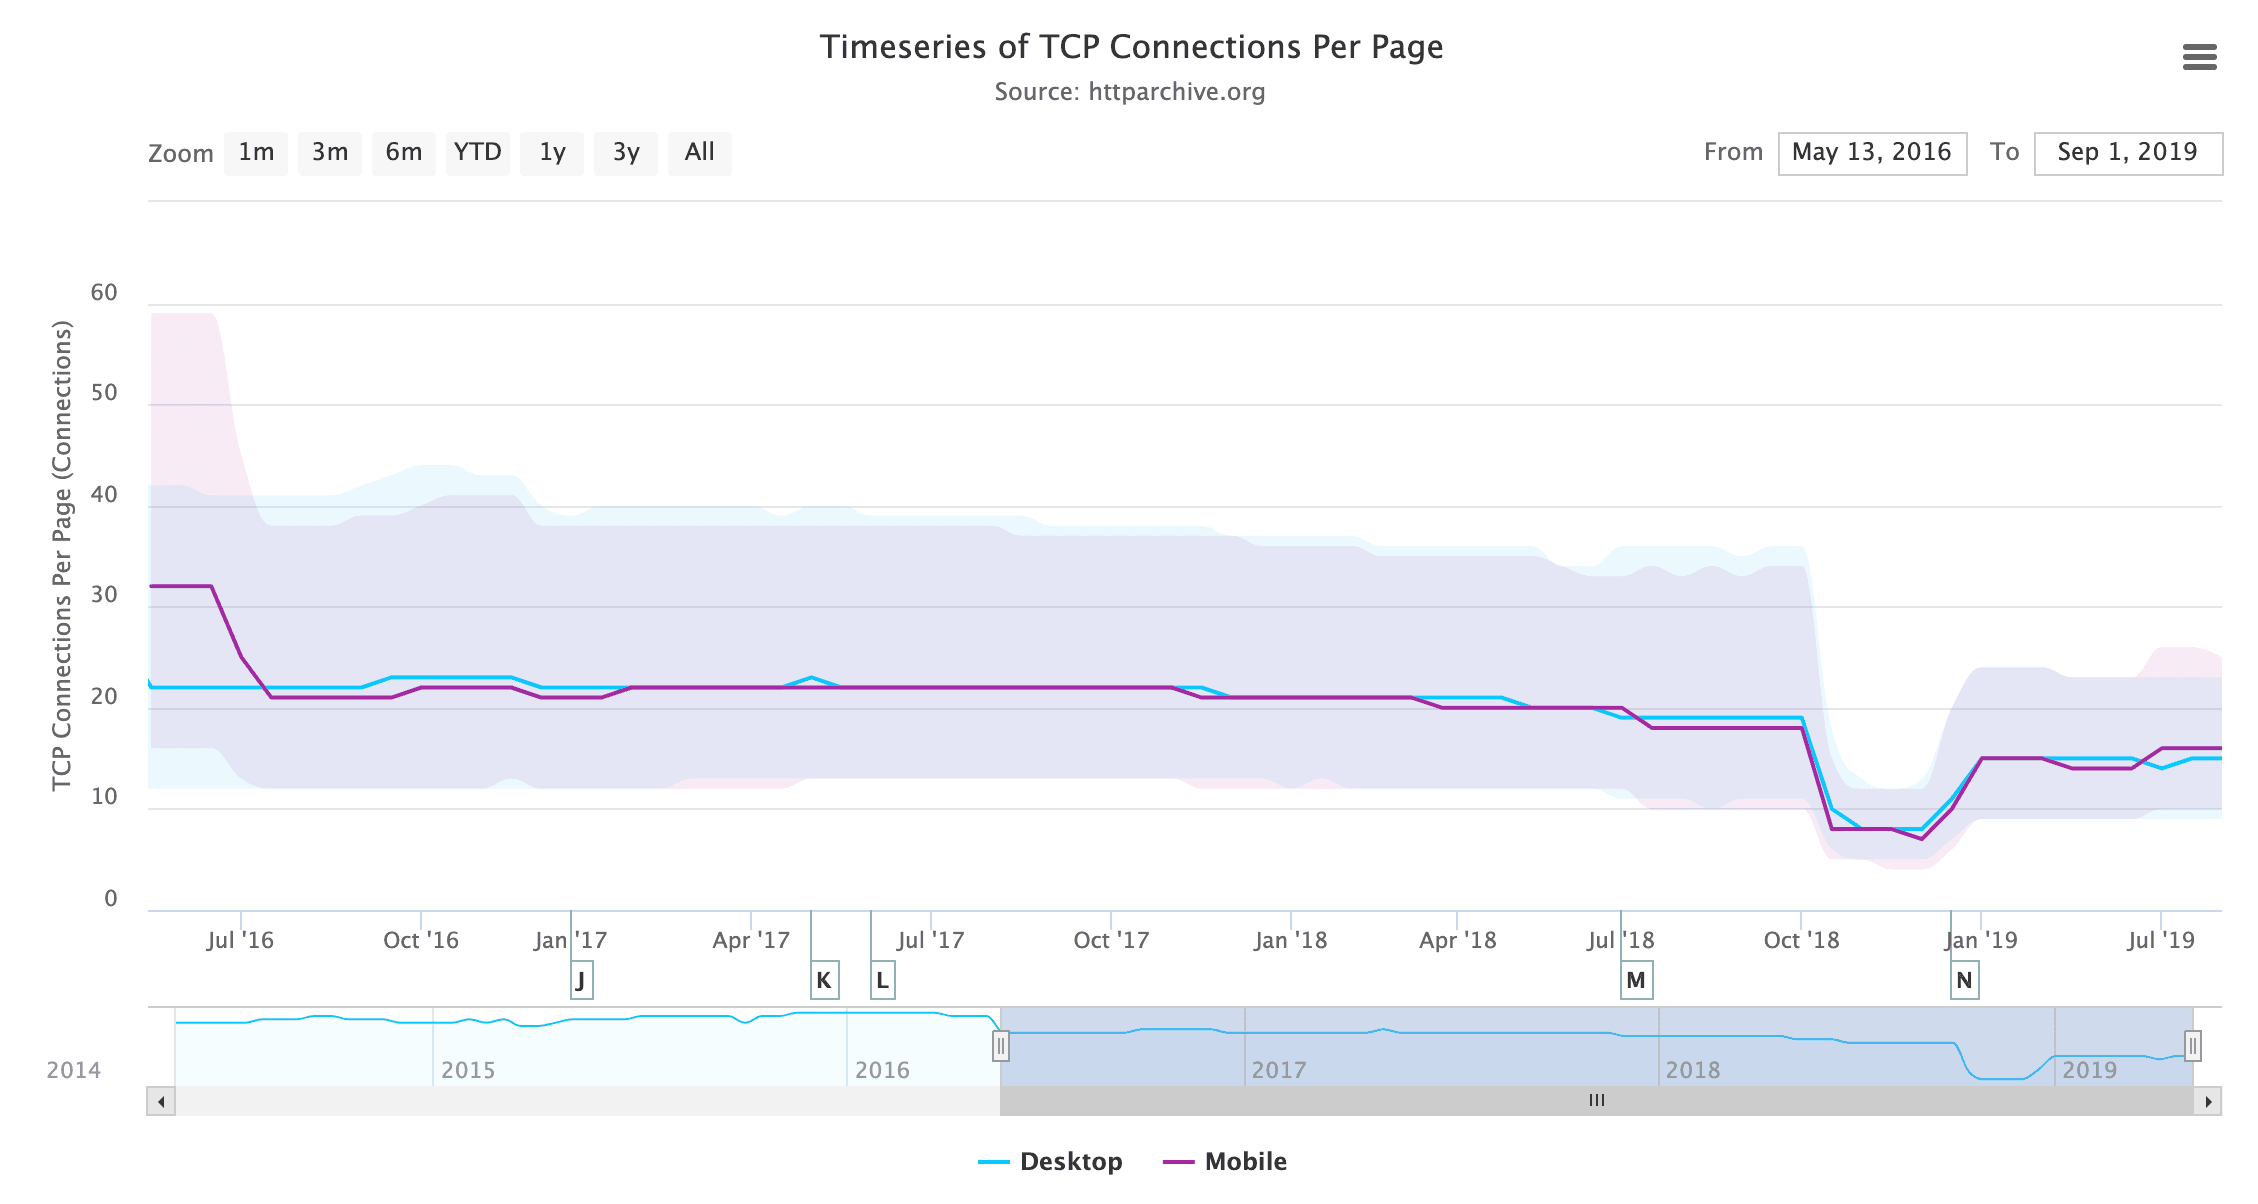The image size is (2258, 1204).
Task: Select the 3m zoom button
Action: click(330, 153)
